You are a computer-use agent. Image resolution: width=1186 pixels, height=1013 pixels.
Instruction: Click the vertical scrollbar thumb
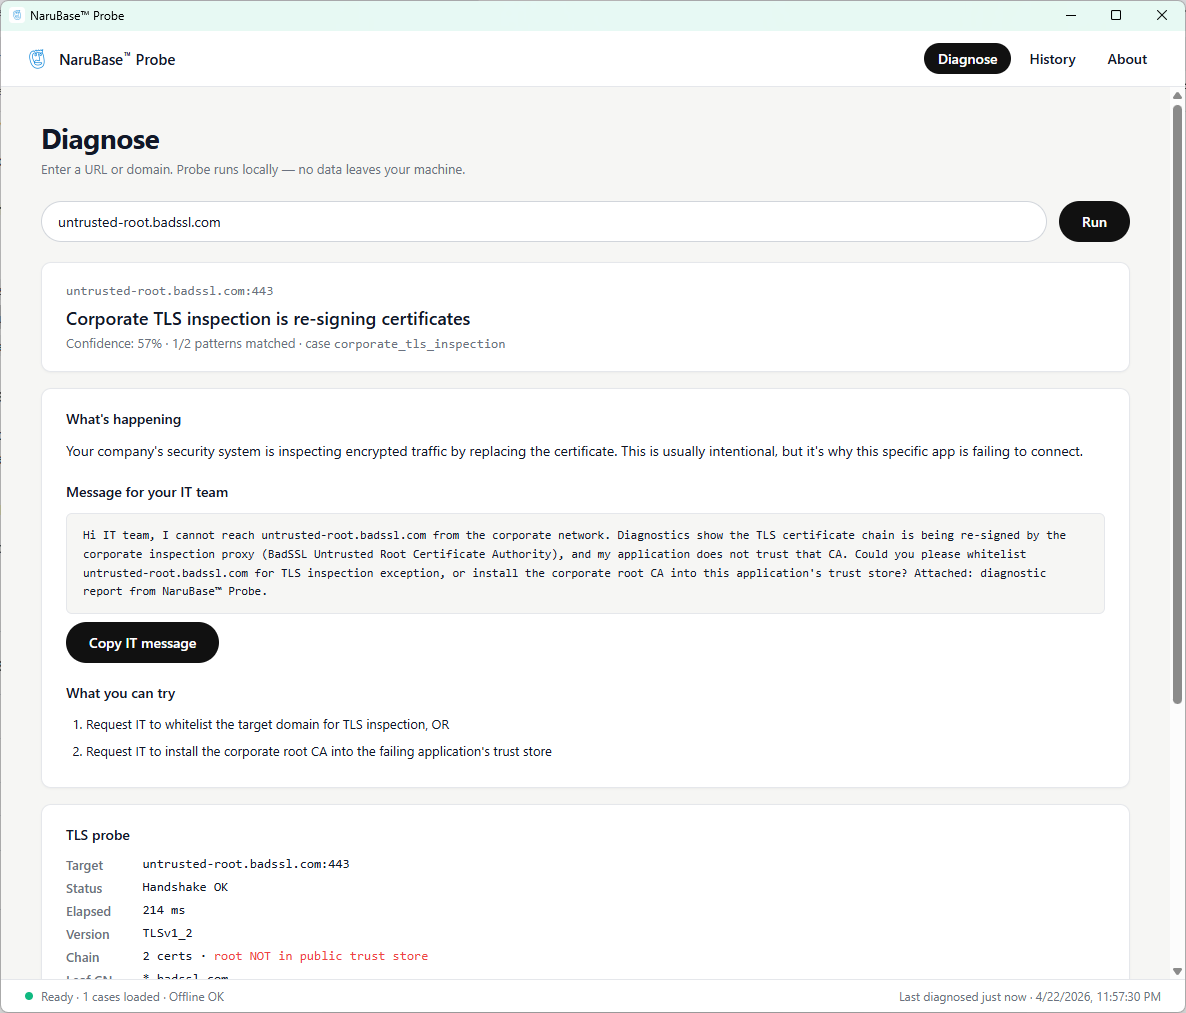pos(1177,405)
